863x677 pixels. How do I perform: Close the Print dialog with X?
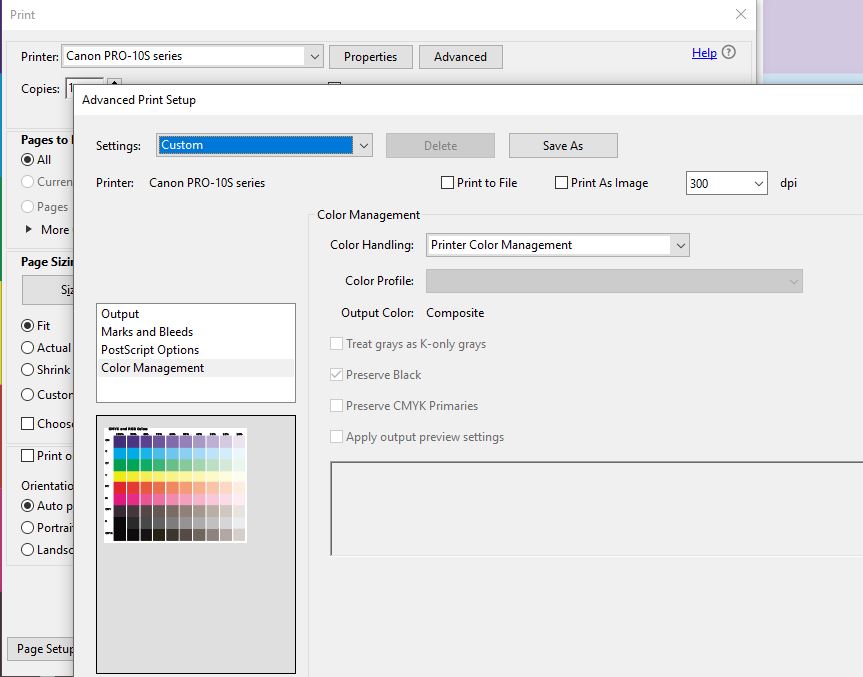pos(741,14)
